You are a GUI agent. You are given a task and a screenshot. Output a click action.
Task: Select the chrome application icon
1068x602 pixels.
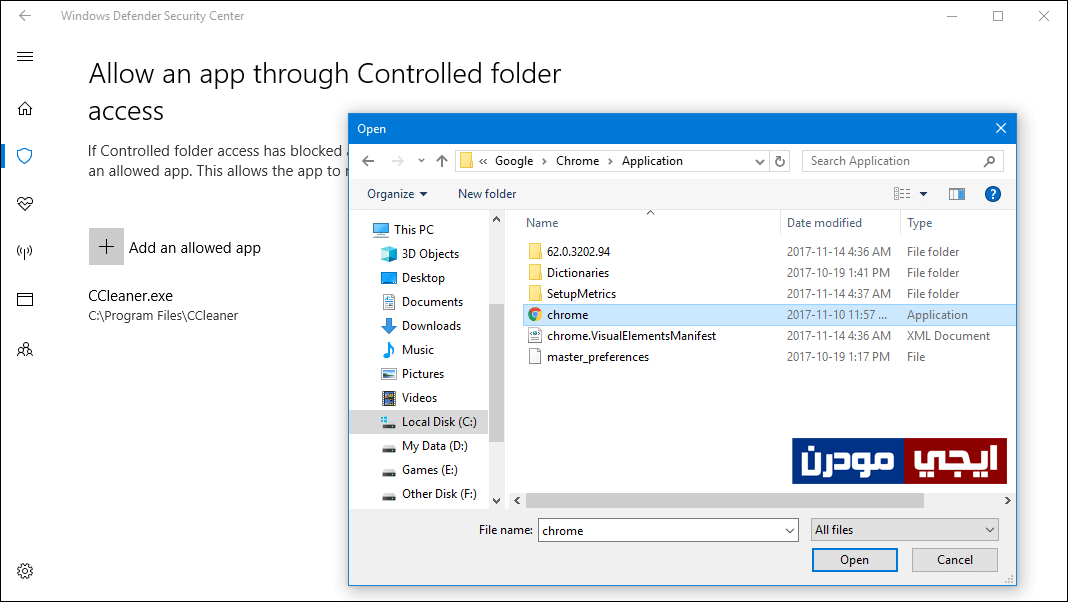535,315
